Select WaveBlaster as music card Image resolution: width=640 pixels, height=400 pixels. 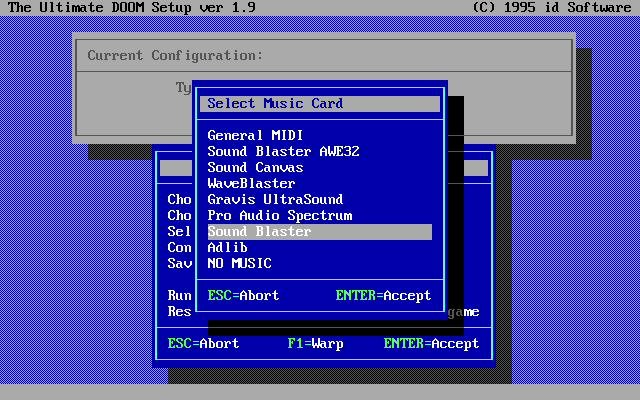251,183
